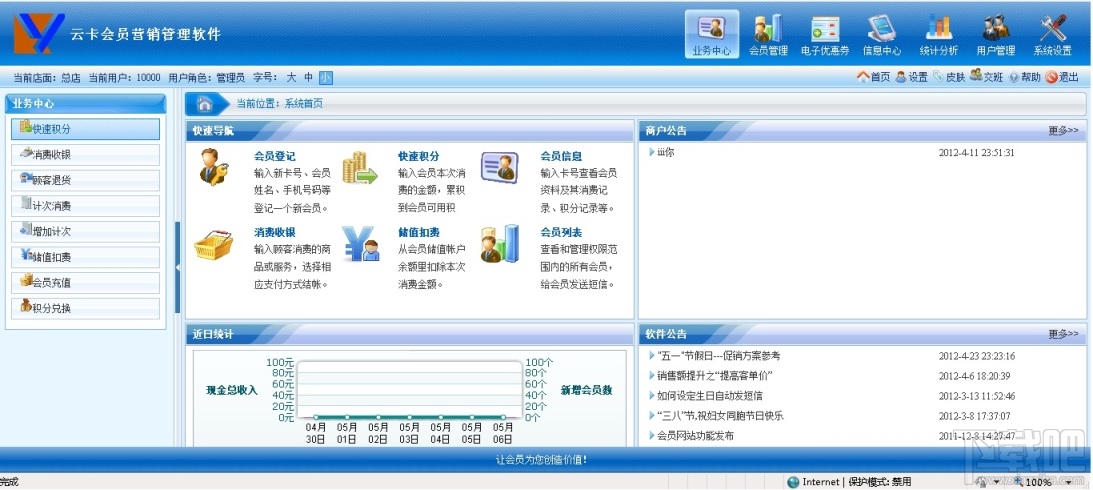Select 快速积分 in the sidebar

coord(85,129)
